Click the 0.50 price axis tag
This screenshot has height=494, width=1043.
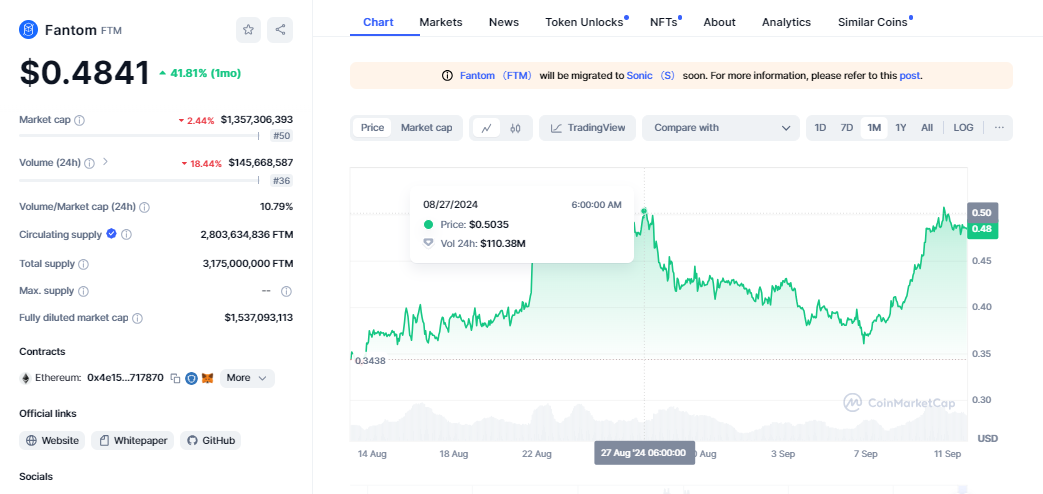click(x=982, y=213)
